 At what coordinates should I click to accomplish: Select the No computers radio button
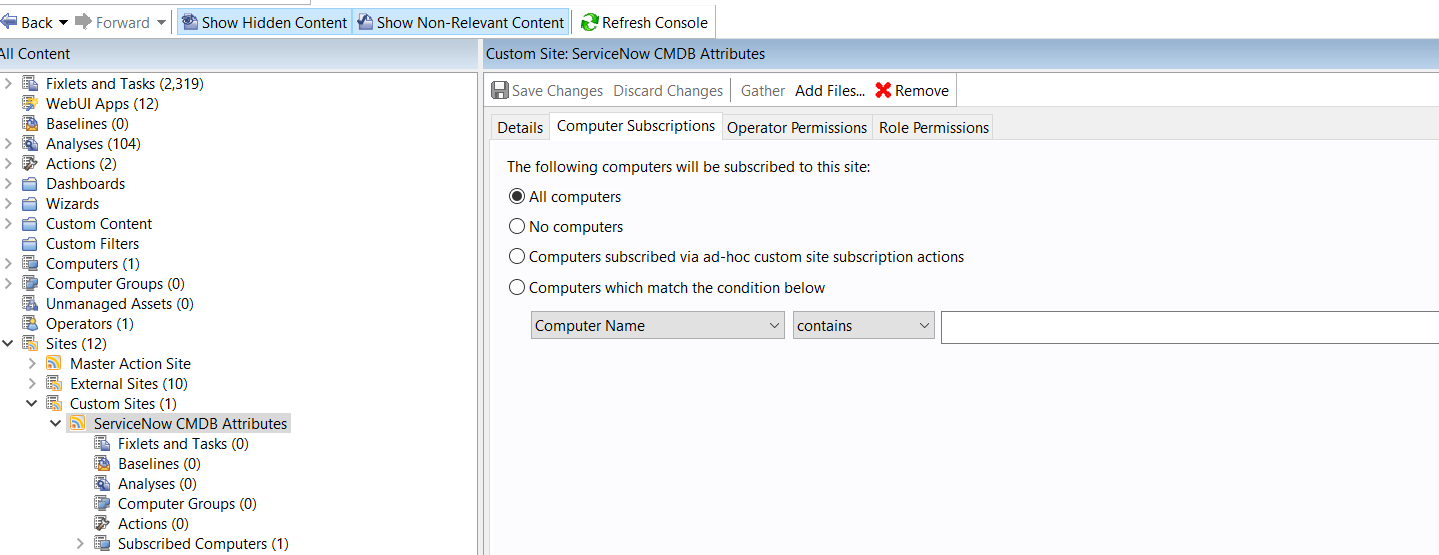click(x=517, y=227)
